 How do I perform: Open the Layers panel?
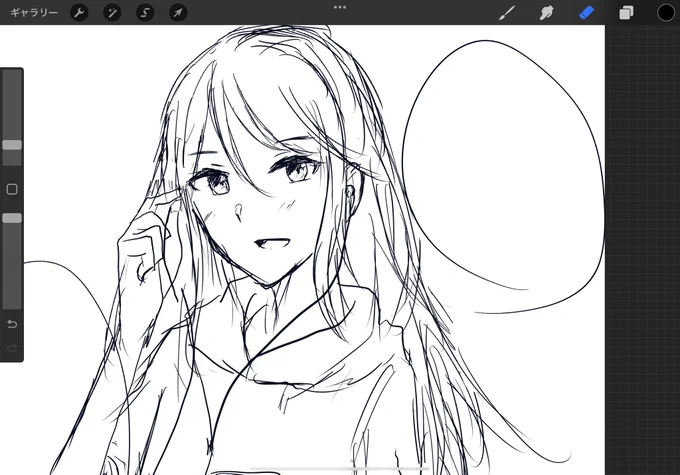click(x=626, y=13)
